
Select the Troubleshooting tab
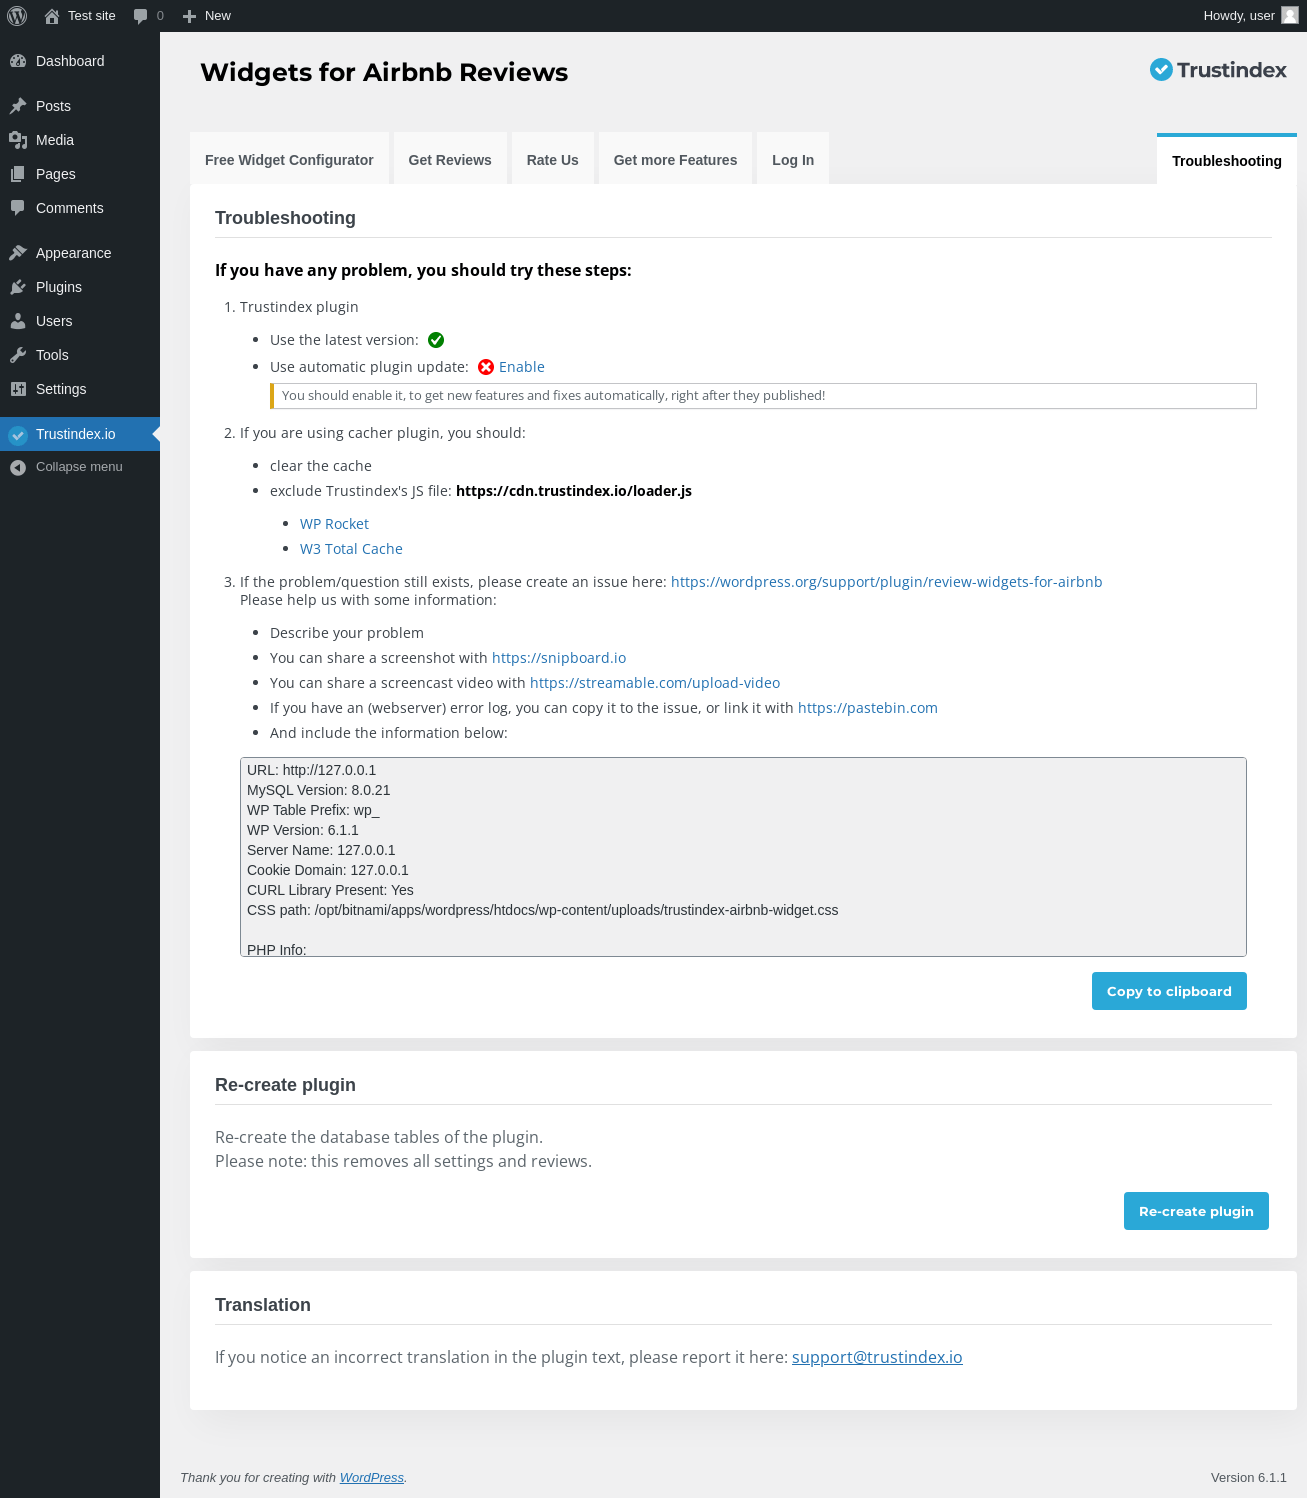1227,160
